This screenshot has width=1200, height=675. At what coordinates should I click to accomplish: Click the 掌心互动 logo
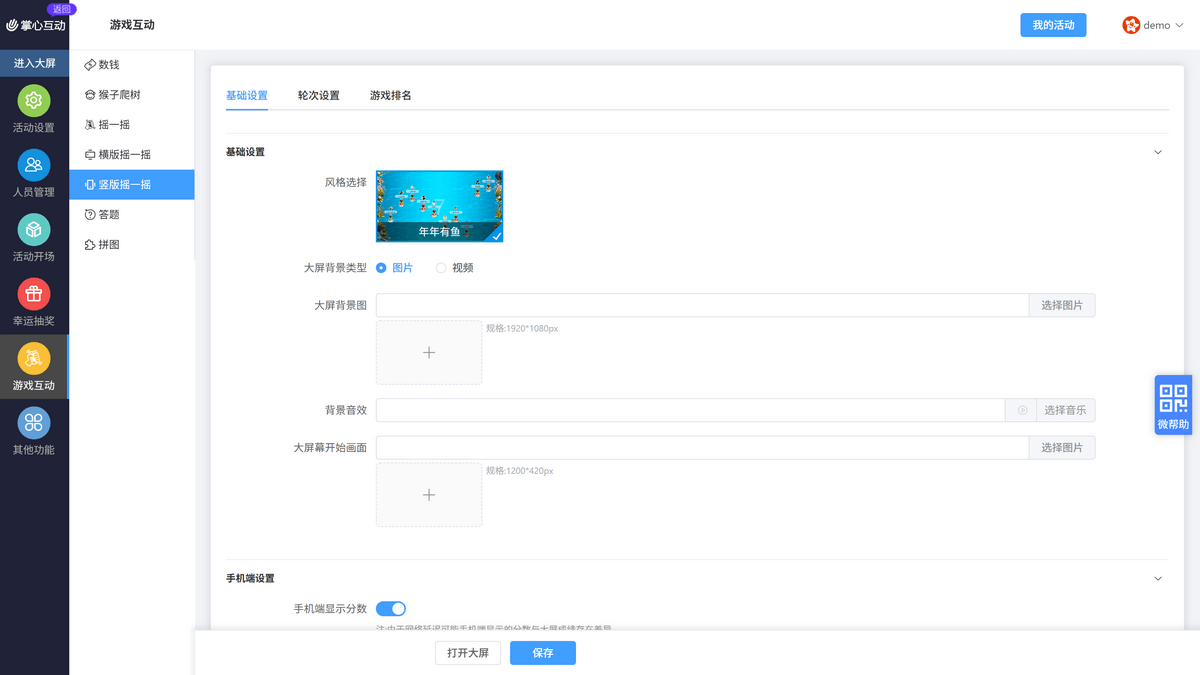coord(36,25)
